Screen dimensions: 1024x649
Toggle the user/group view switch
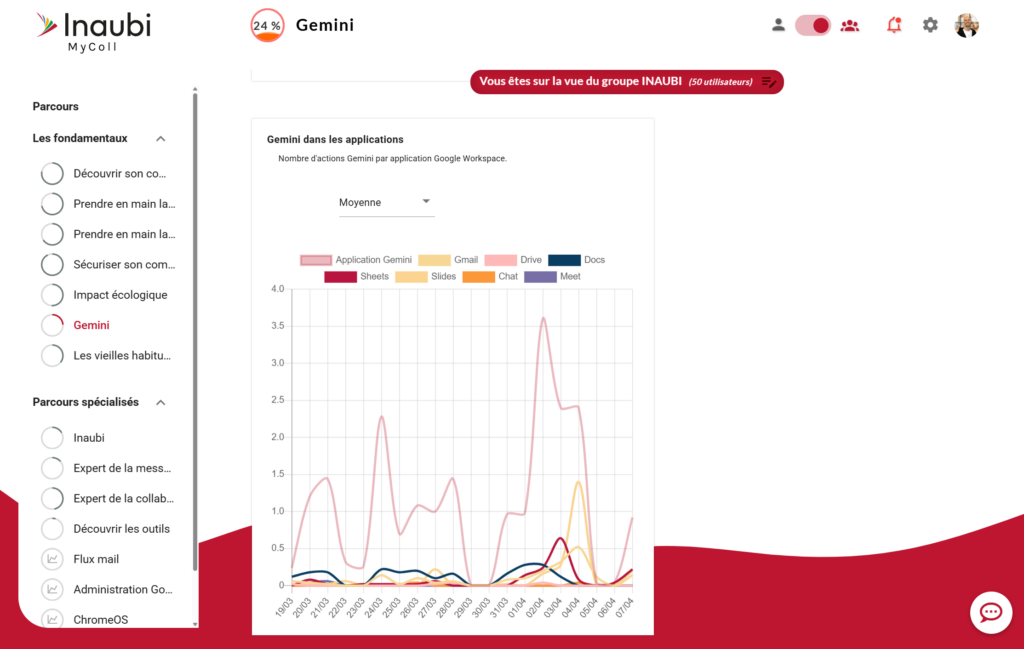tap(812, 25)
